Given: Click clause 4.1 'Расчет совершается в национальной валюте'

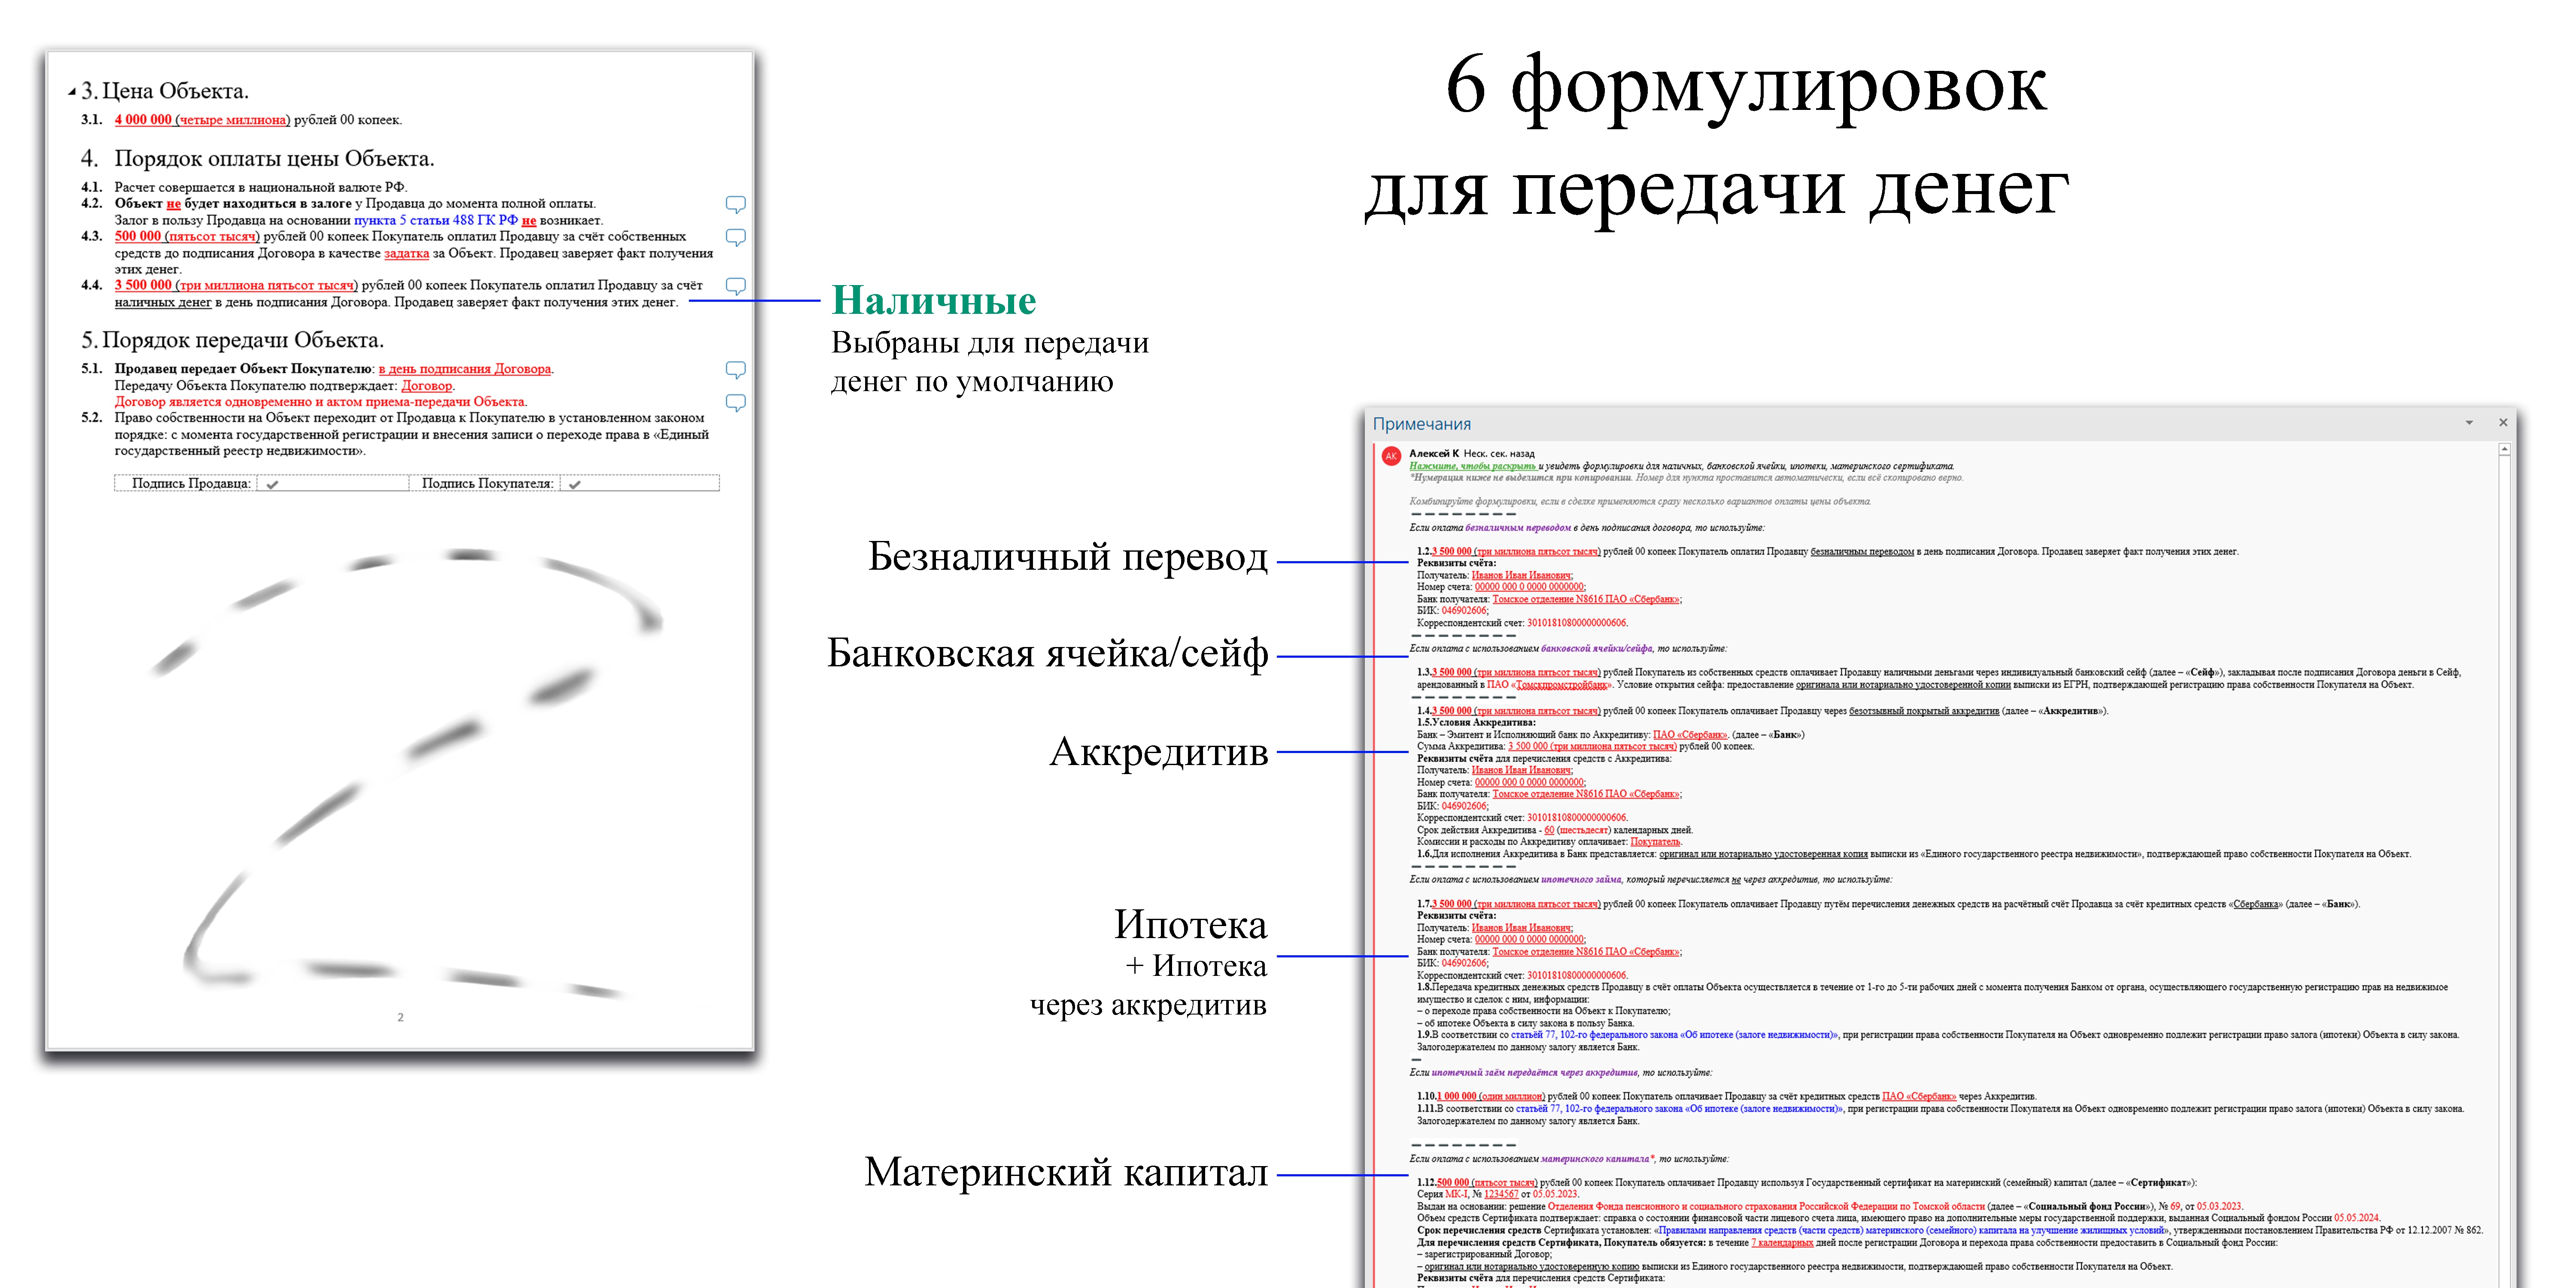Looking at the screenshot, I should point(260,187).
